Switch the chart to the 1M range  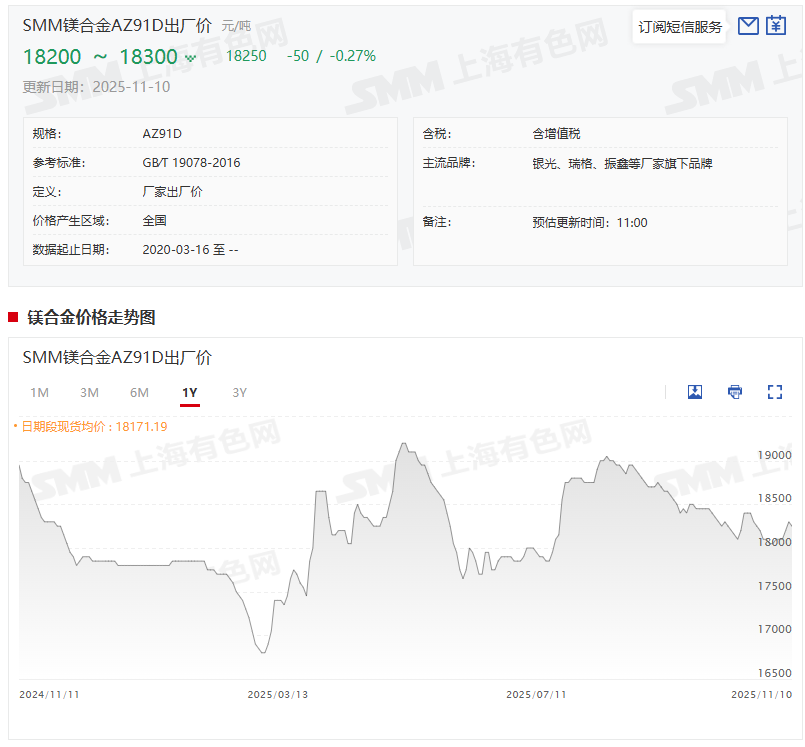click(x=39, y=393)
